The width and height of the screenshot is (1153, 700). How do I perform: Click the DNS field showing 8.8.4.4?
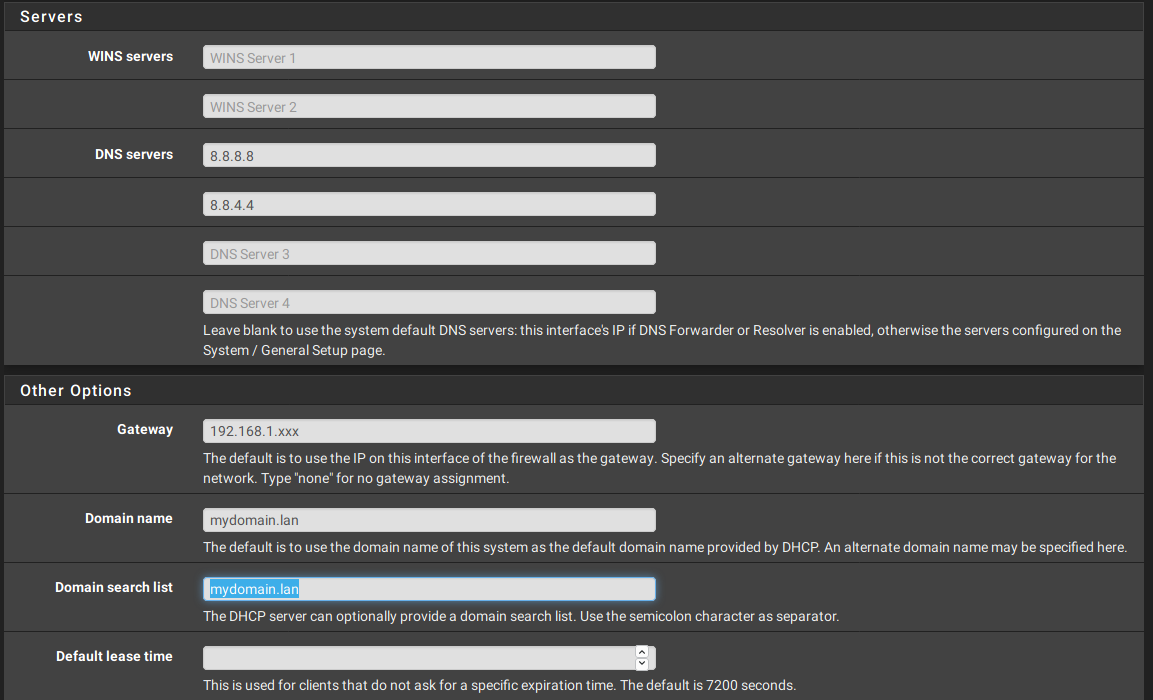[429, 204]
